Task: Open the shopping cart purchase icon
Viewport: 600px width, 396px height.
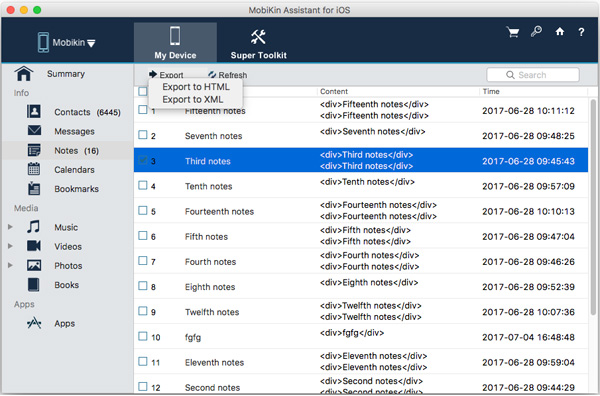Action: 513,32
